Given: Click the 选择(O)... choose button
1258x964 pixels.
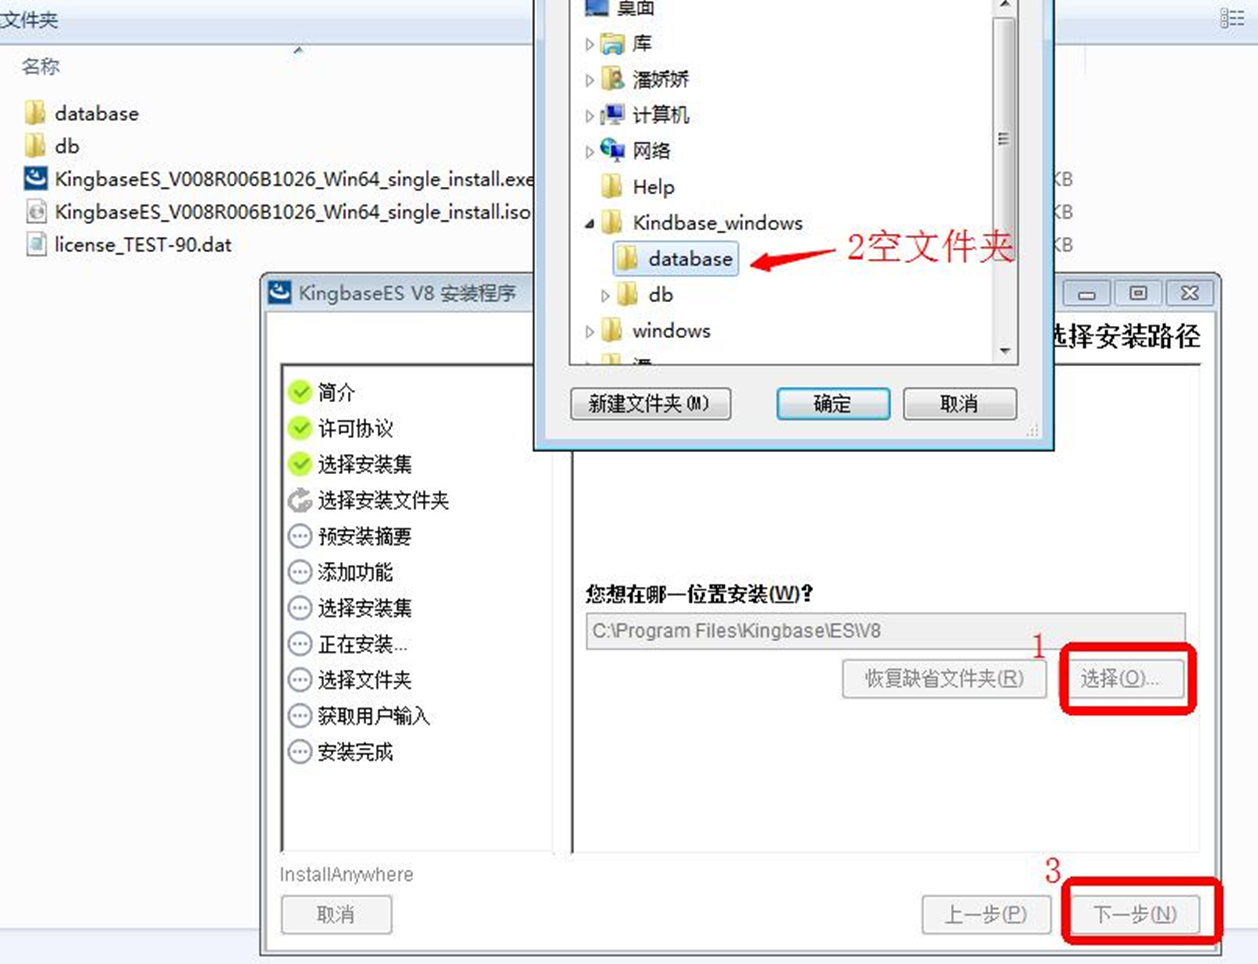Looking at the screenshot, I should (x=1120, y=678).
